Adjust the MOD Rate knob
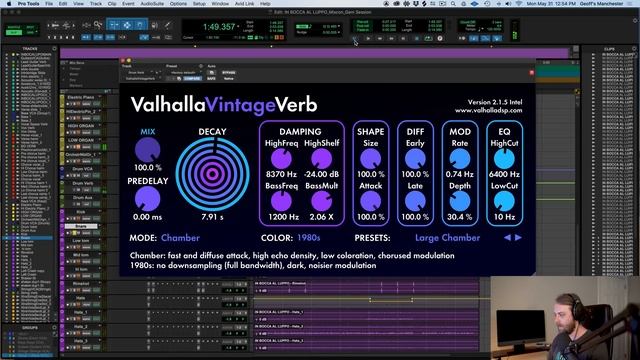640x360 pixels. [x=460, y=159]
